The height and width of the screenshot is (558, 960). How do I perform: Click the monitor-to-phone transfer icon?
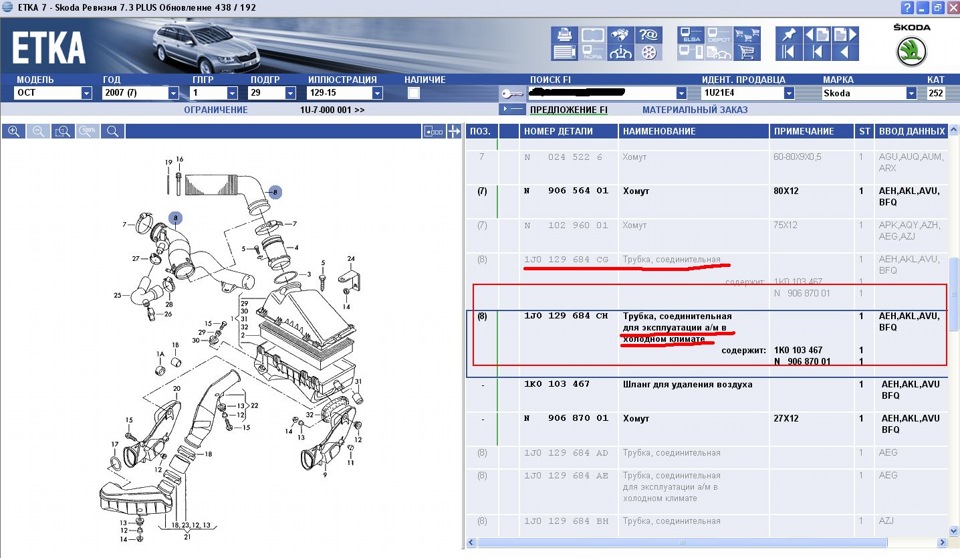(691, 53)
